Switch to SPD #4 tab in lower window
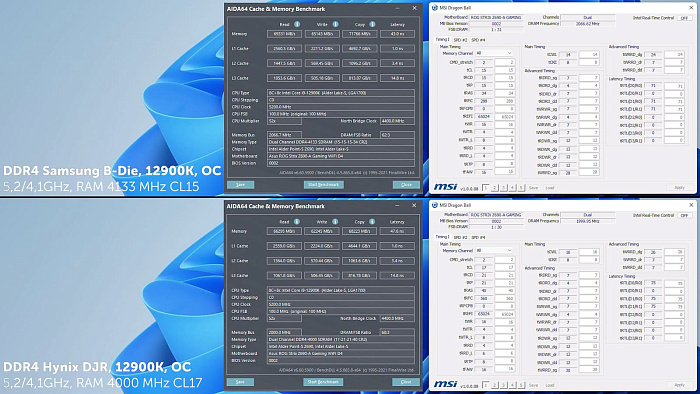This screenshot has width=700, height=394. (478, 237)
